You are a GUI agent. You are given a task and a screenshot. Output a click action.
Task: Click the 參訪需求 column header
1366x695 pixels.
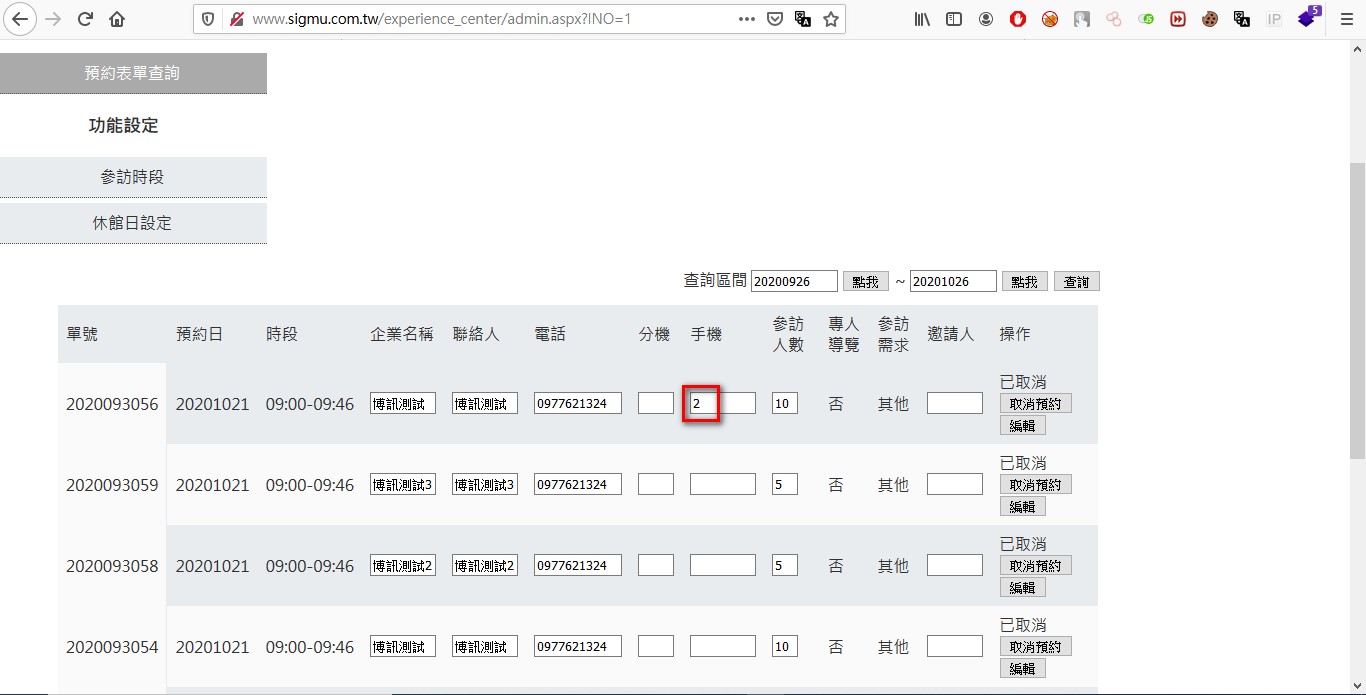click(894, 334)
